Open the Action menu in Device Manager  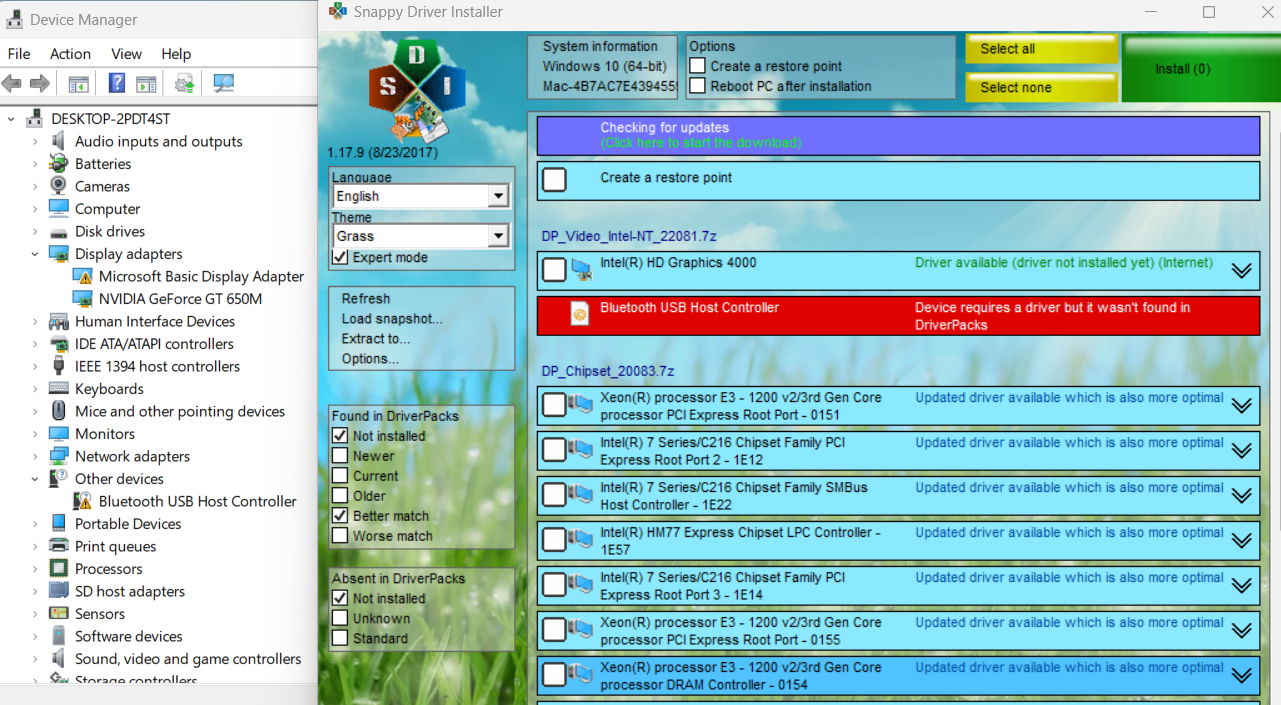point(70,54)
